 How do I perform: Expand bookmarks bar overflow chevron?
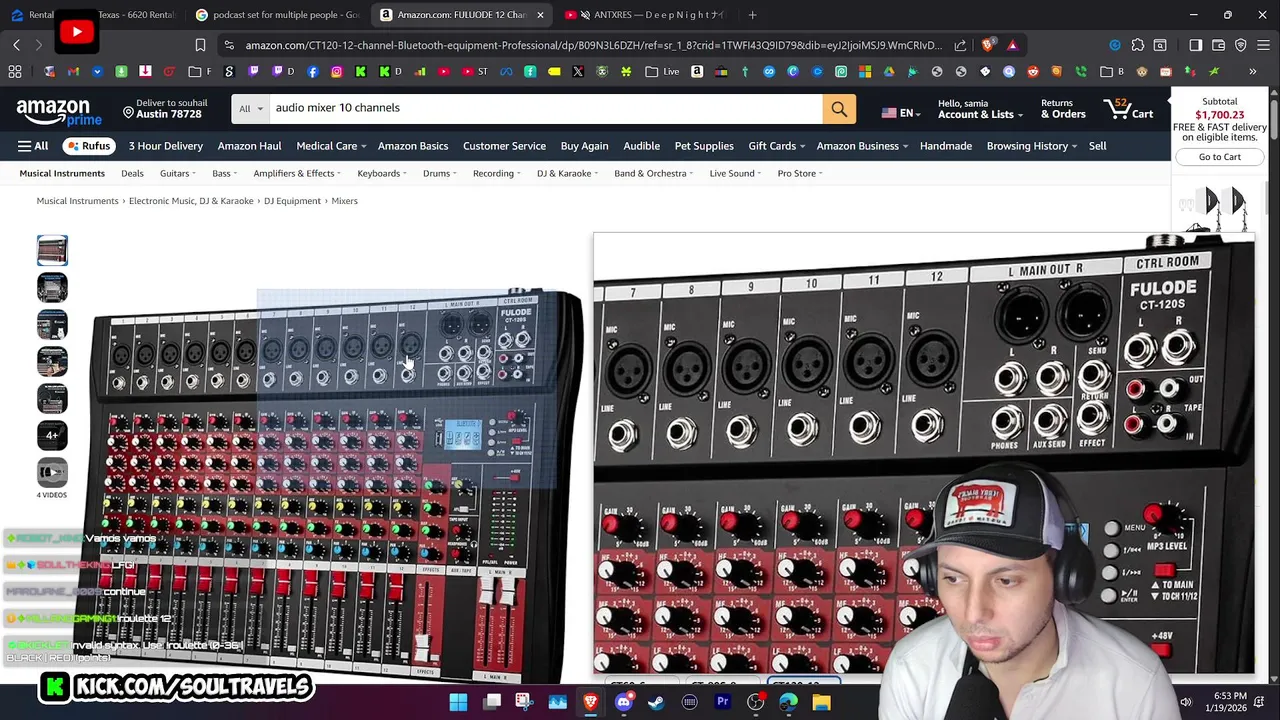1252,71
